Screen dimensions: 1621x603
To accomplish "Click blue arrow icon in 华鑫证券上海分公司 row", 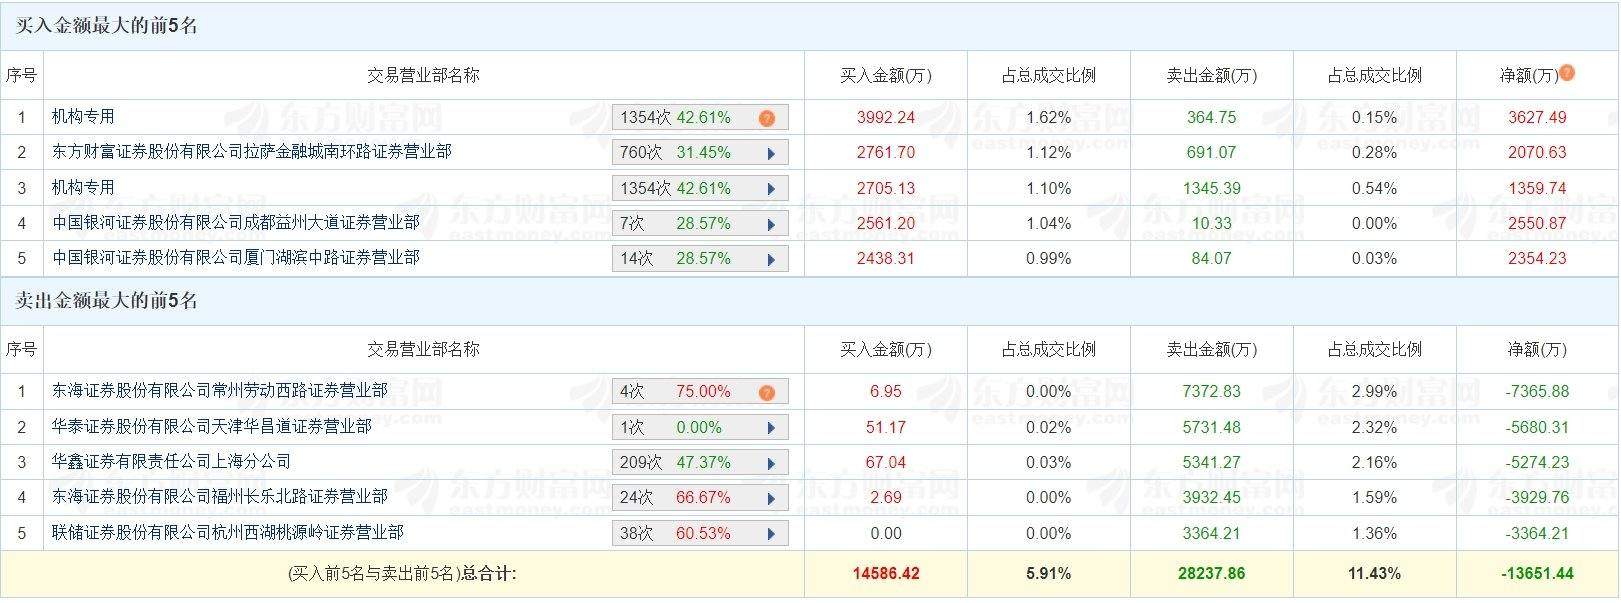I will (771, 463).
